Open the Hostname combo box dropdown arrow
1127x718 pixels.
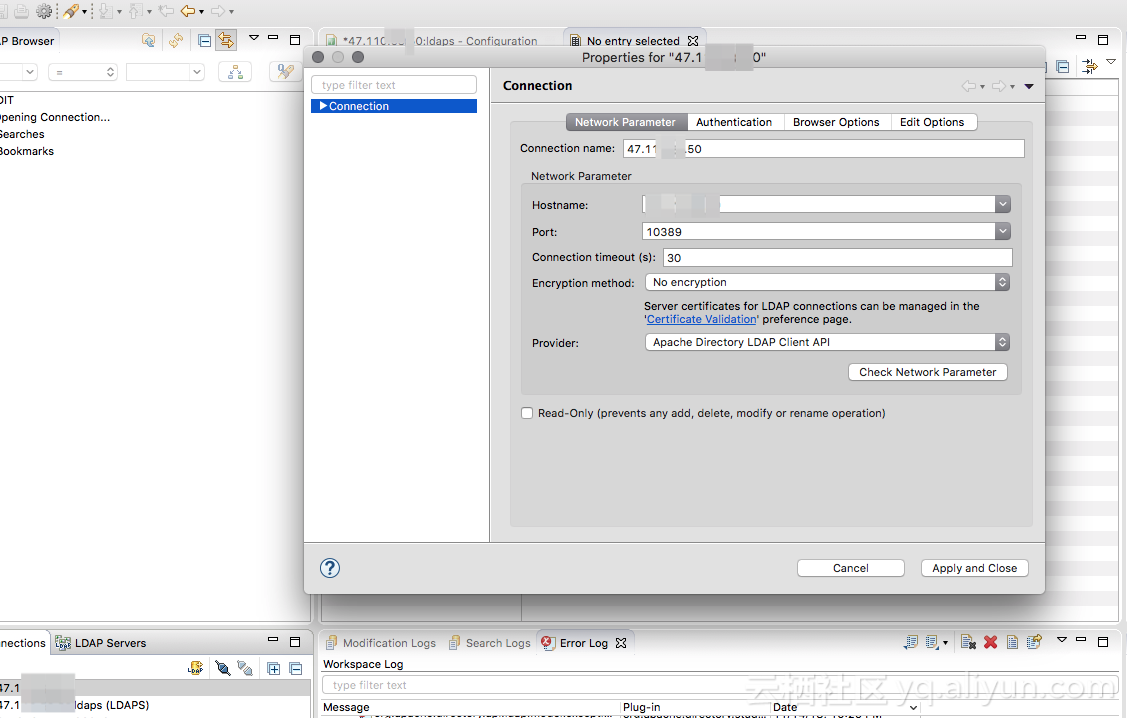pyautogui.click(x=1003, y=205)
